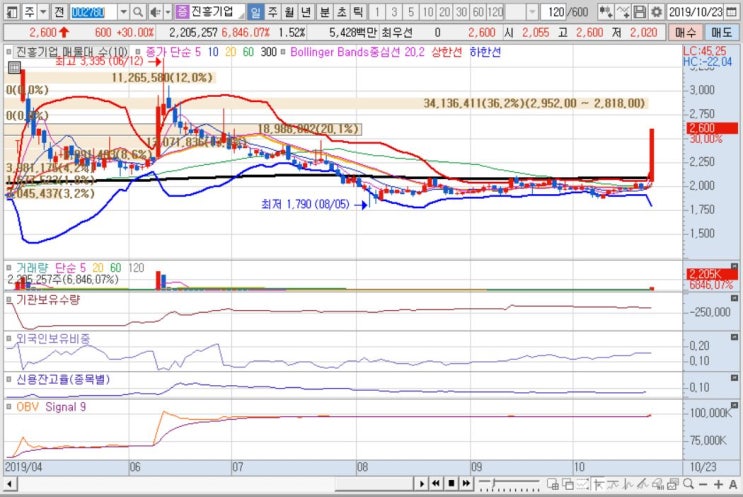Viewport: 743px width, 497px height.
Task: Click the play button on bottom bar
Action: (x=421, y=484)
